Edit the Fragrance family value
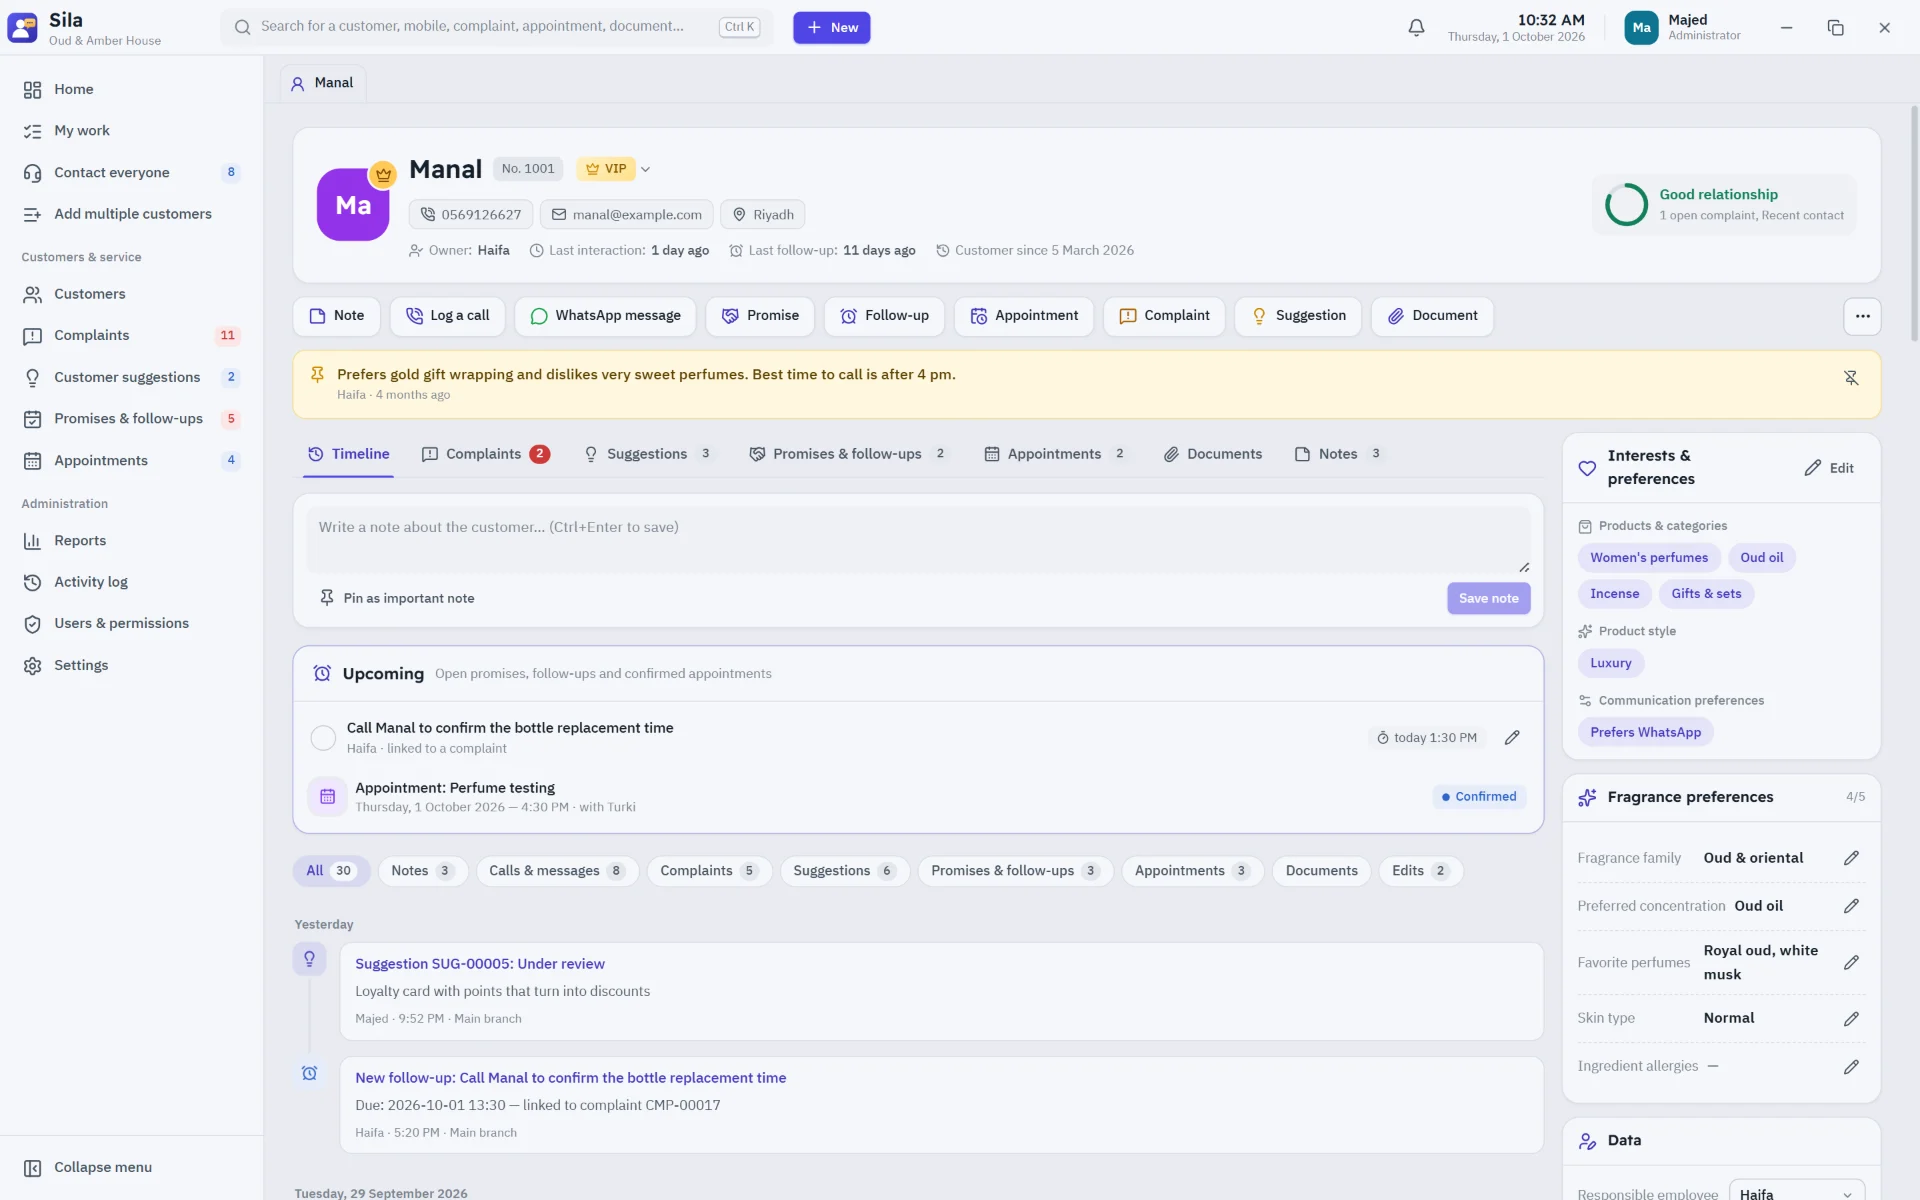1920x1200 pixels. point(1851,858)
